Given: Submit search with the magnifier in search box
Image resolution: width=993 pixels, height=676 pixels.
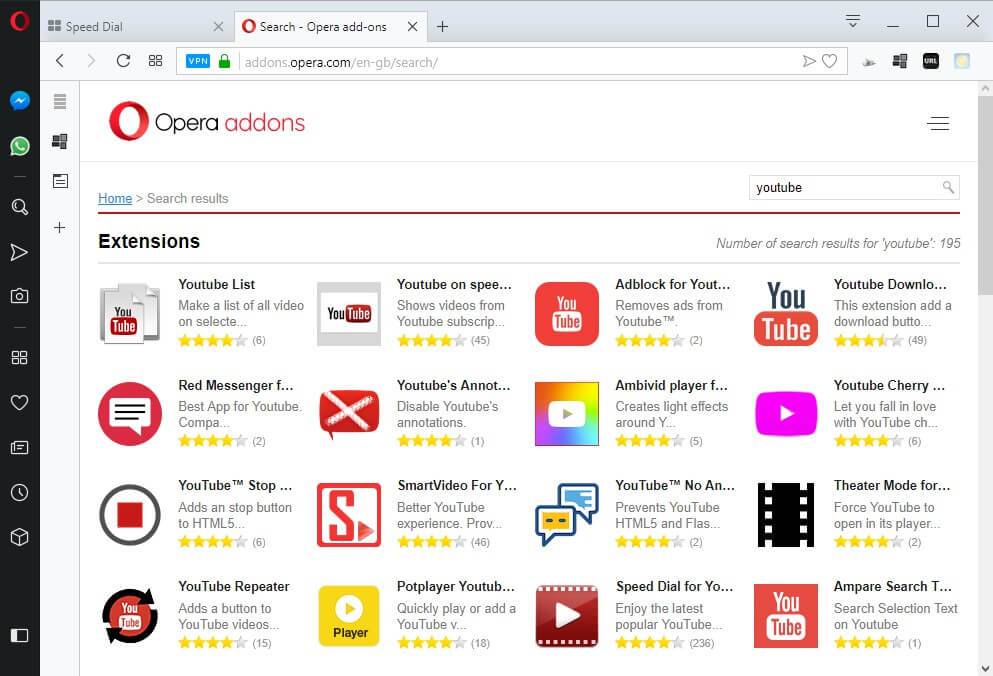Looking at the screenshot, I should (x=948, y=187).
